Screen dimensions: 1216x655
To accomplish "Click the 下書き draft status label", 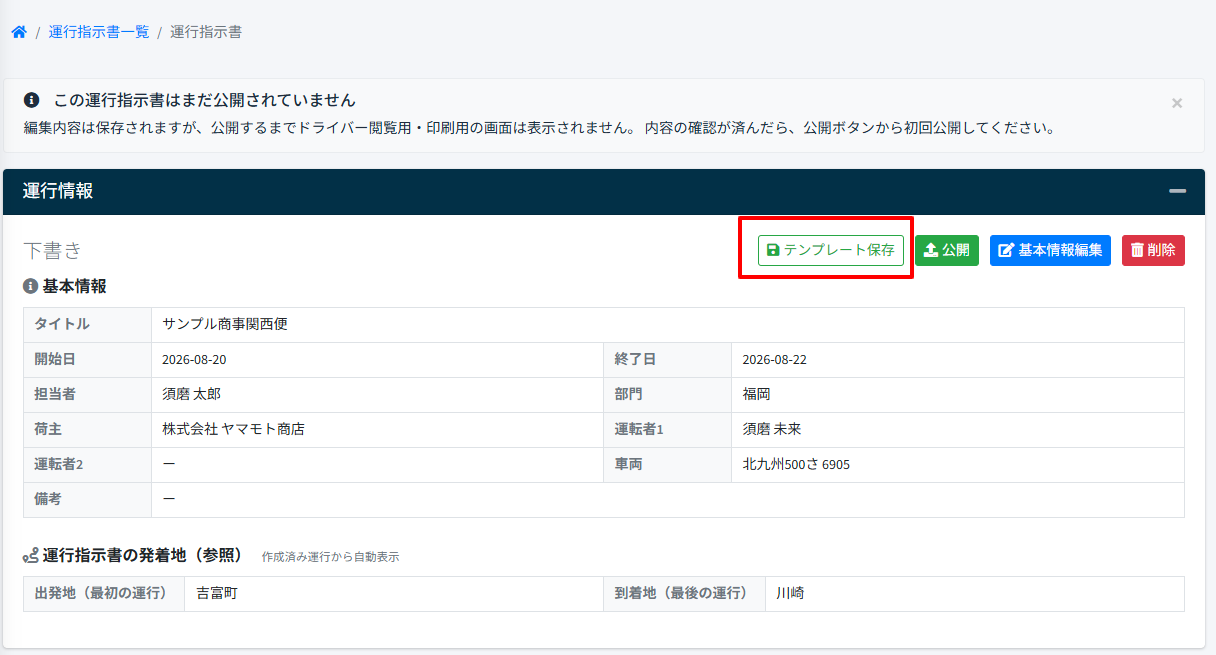I will [x=52, y=250].
